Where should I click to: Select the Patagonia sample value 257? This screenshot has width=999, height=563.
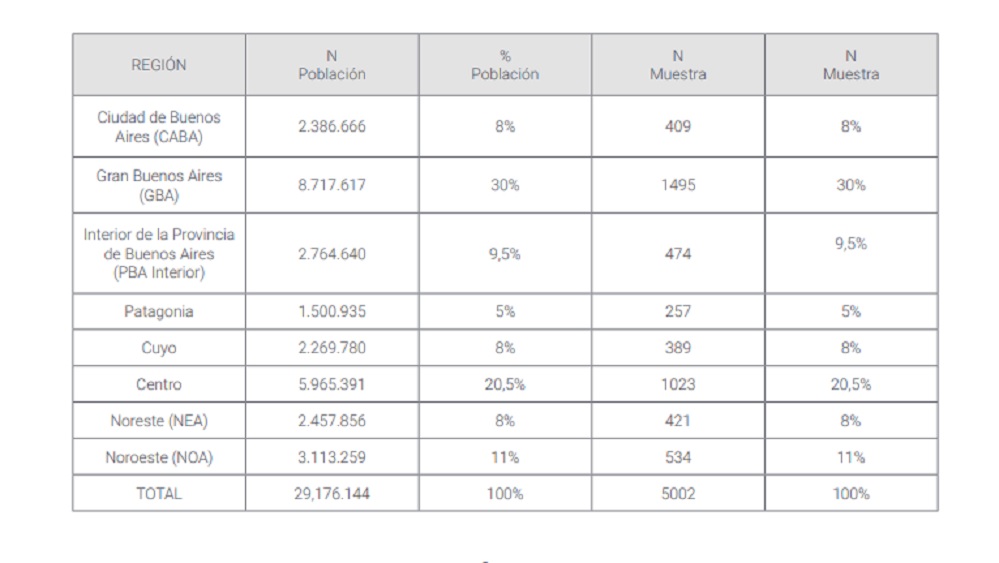[x=678, y=311]
